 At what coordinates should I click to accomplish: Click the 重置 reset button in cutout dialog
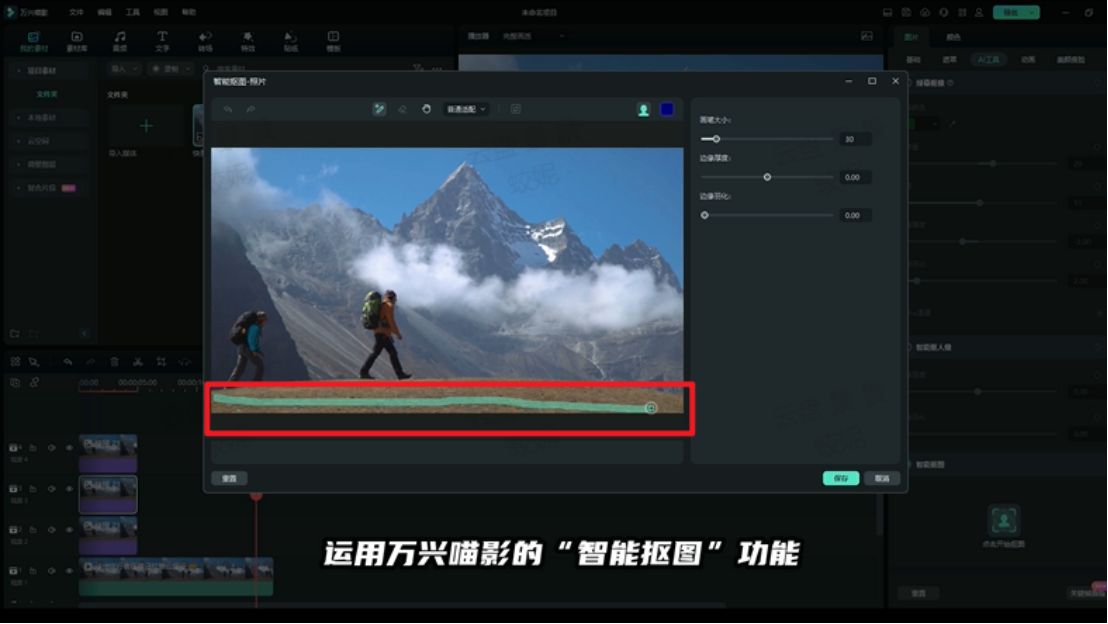[x=229, y=478]
